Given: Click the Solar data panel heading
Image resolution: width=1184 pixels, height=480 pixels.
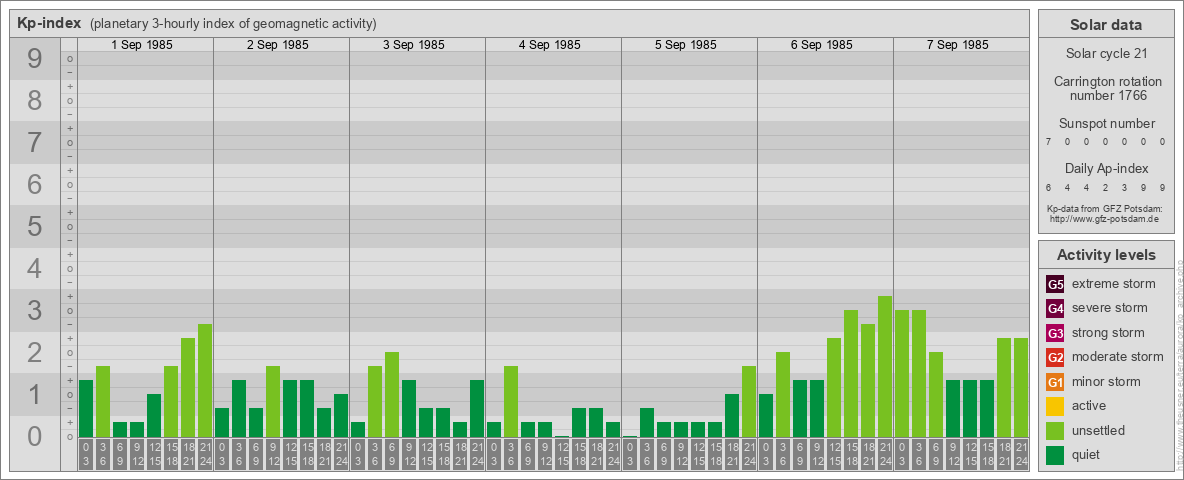Looking at the screenshot, I should (x=1106, y=25).
